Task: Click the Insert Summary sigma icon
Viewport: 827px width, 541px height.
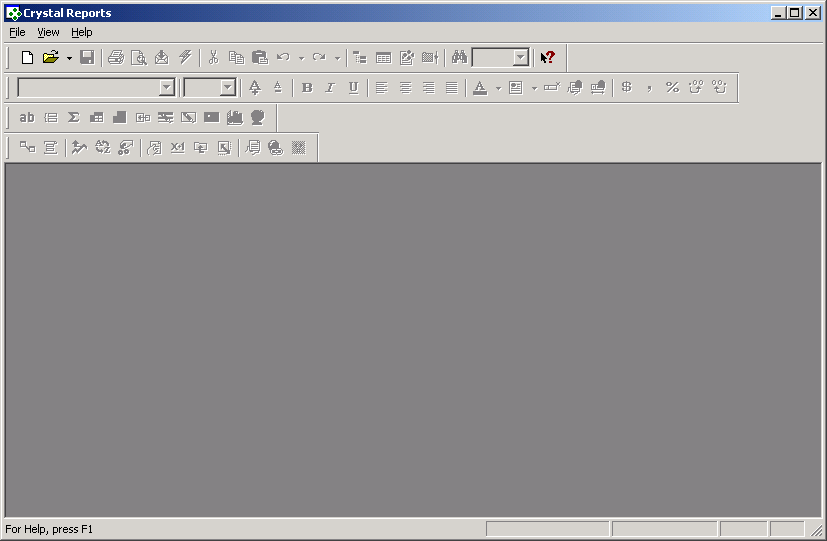Action: pyautogui.click(x=73, y=118)
